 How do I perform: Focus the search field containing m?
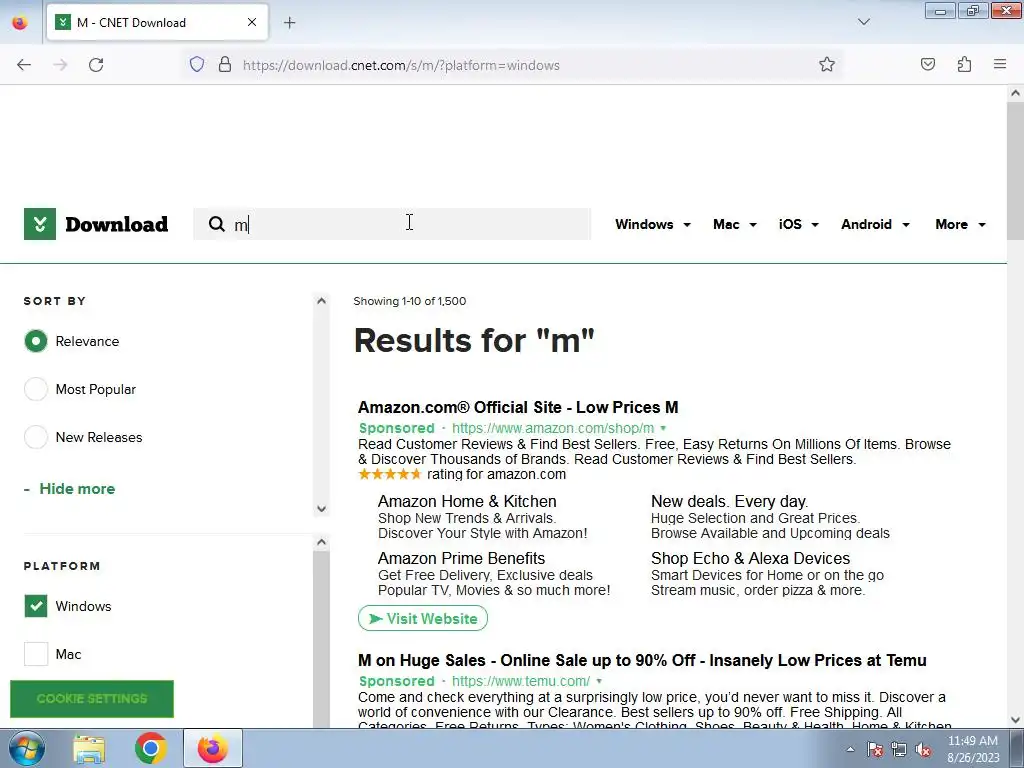(392, 224)
